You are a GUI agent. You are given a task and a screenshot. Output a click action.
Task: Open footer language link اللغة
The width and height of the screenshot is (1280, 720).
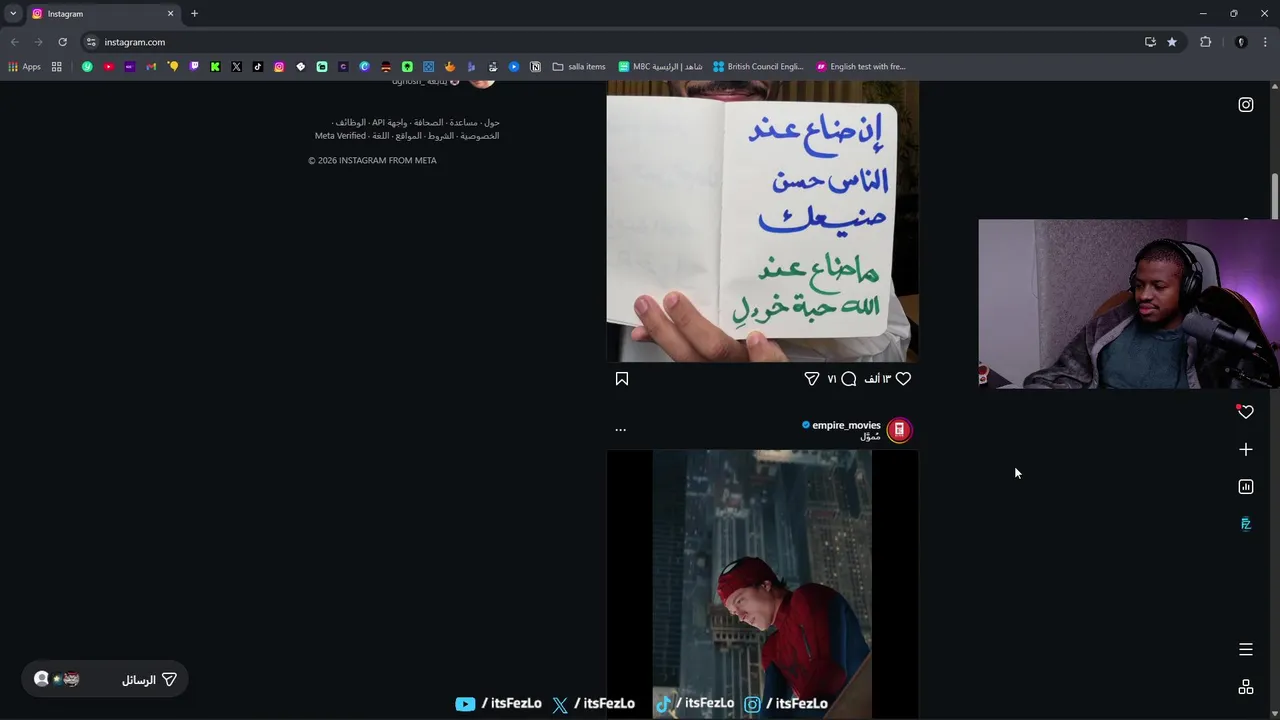click(x=381, y=136)
